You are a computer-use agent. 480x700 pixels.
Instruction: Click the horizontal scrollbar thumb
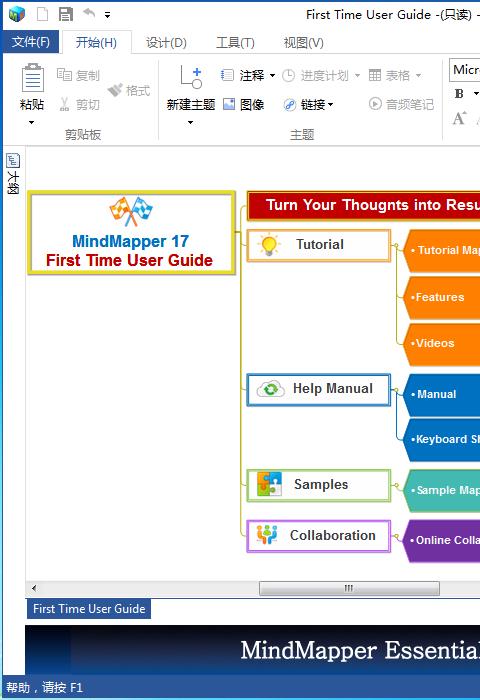coord(349,588)
